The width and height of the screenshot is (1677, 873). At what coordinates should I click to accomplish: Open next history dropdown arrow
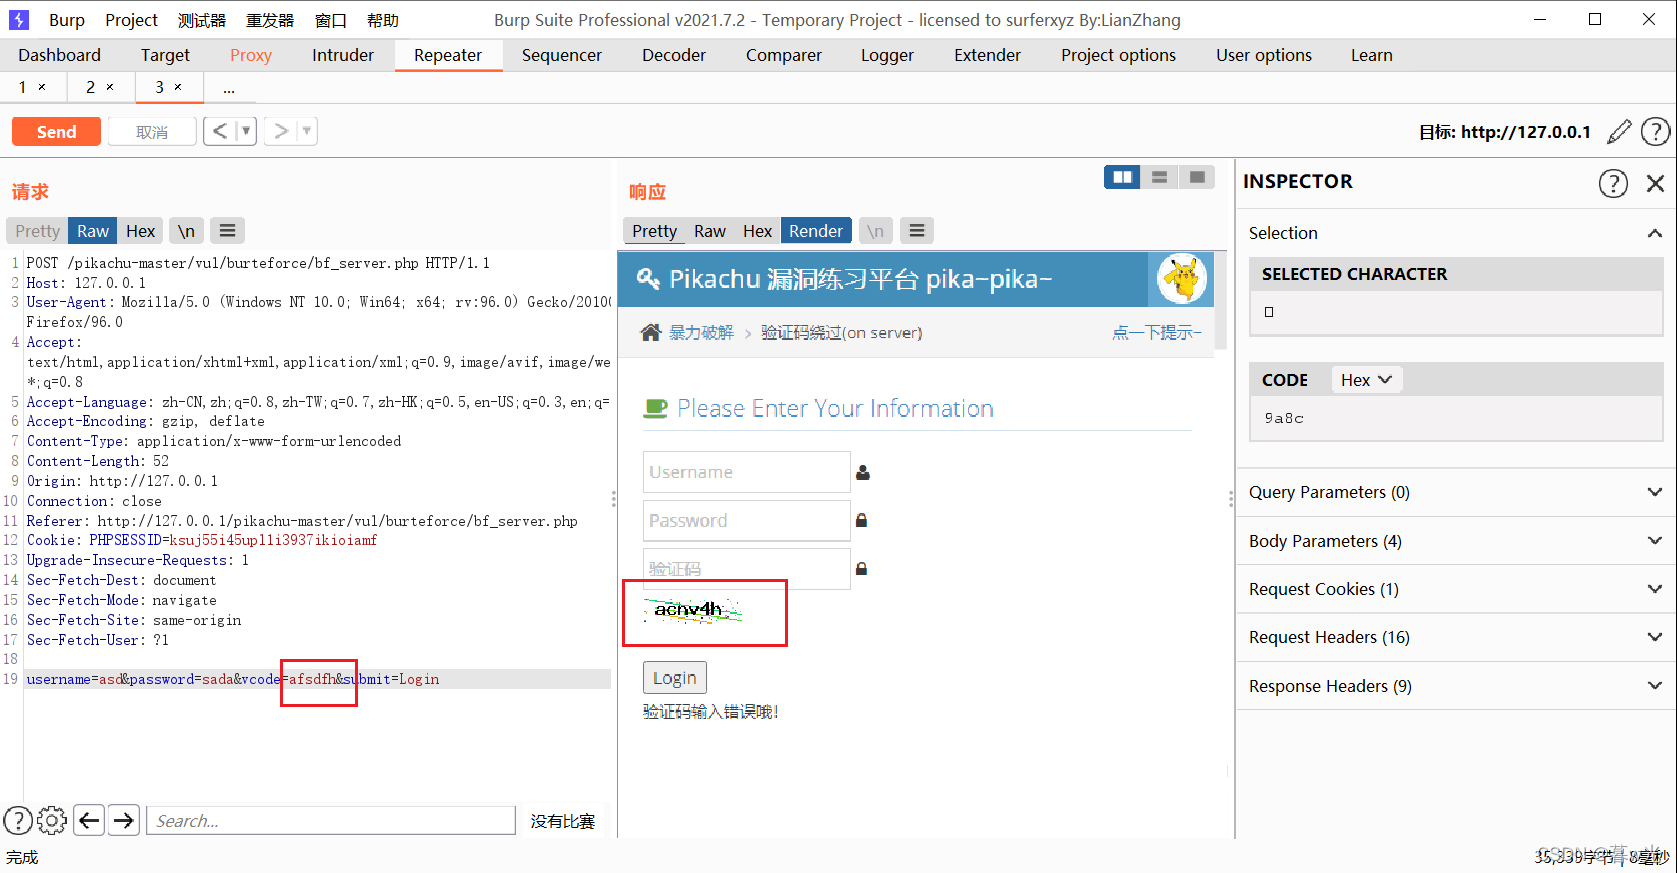[x=307, y=131]
